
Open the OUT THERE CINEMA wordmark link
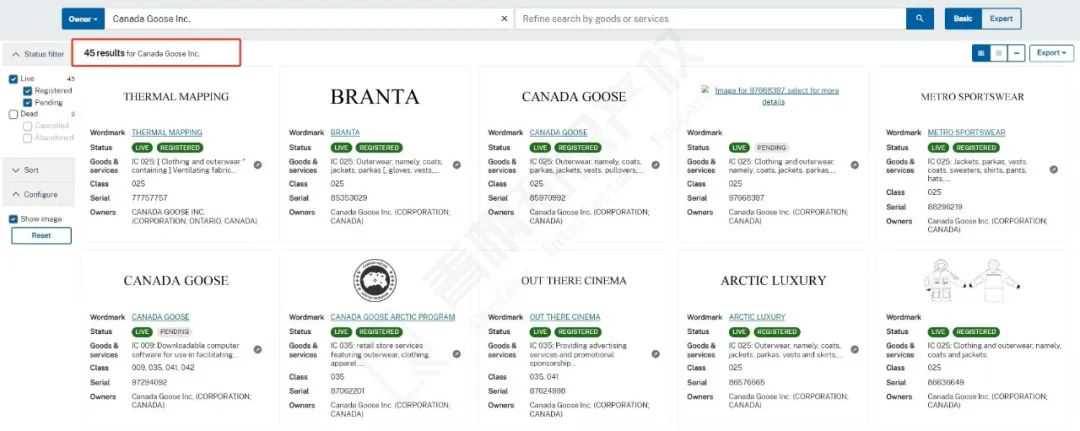(565, 317)
